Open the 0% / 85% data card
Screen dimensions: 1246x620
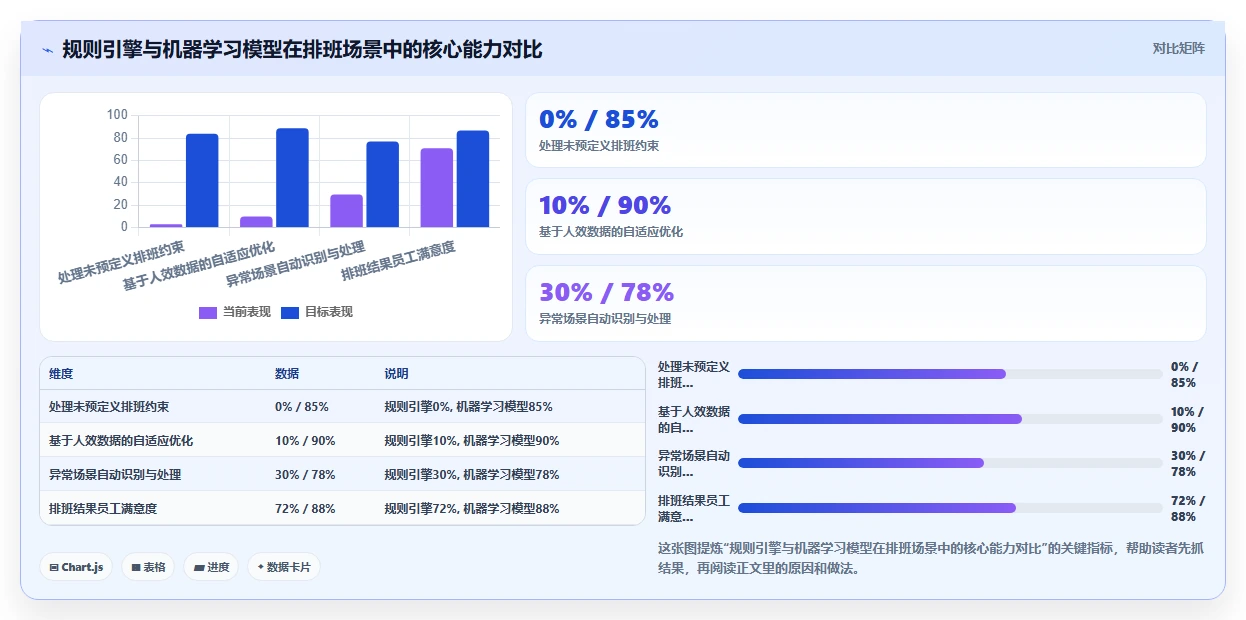(866, 130)
